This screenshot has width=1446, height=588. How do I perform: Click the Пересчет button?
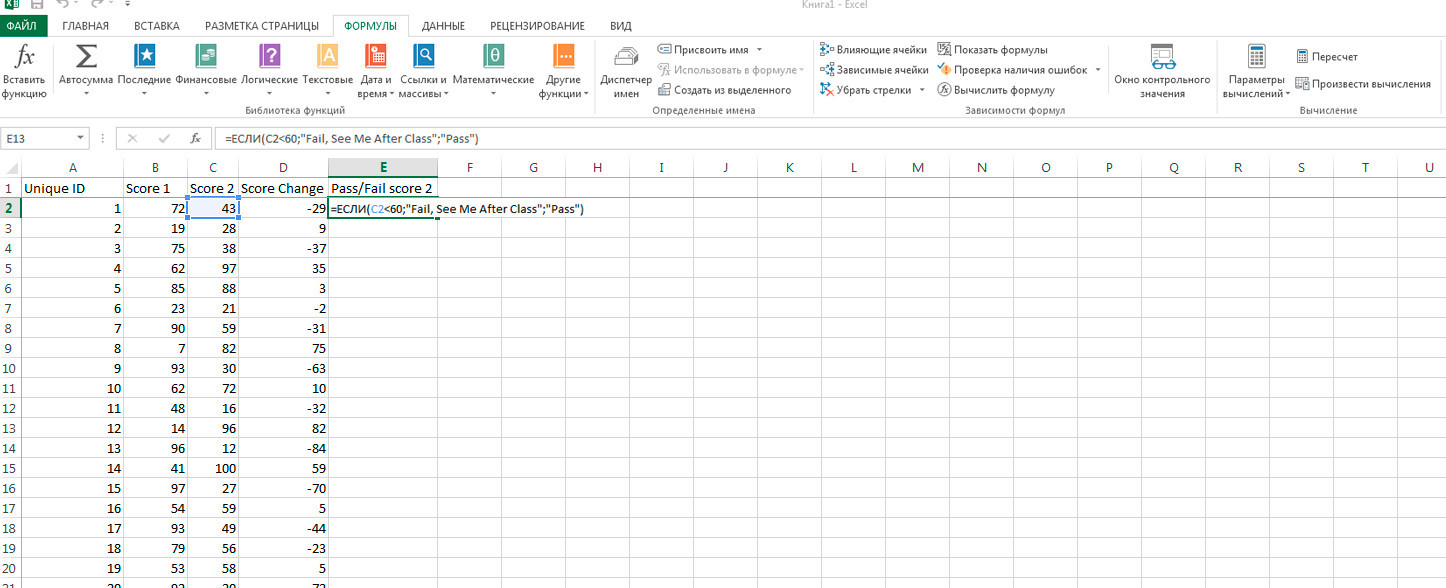(x=1326, y=56)
